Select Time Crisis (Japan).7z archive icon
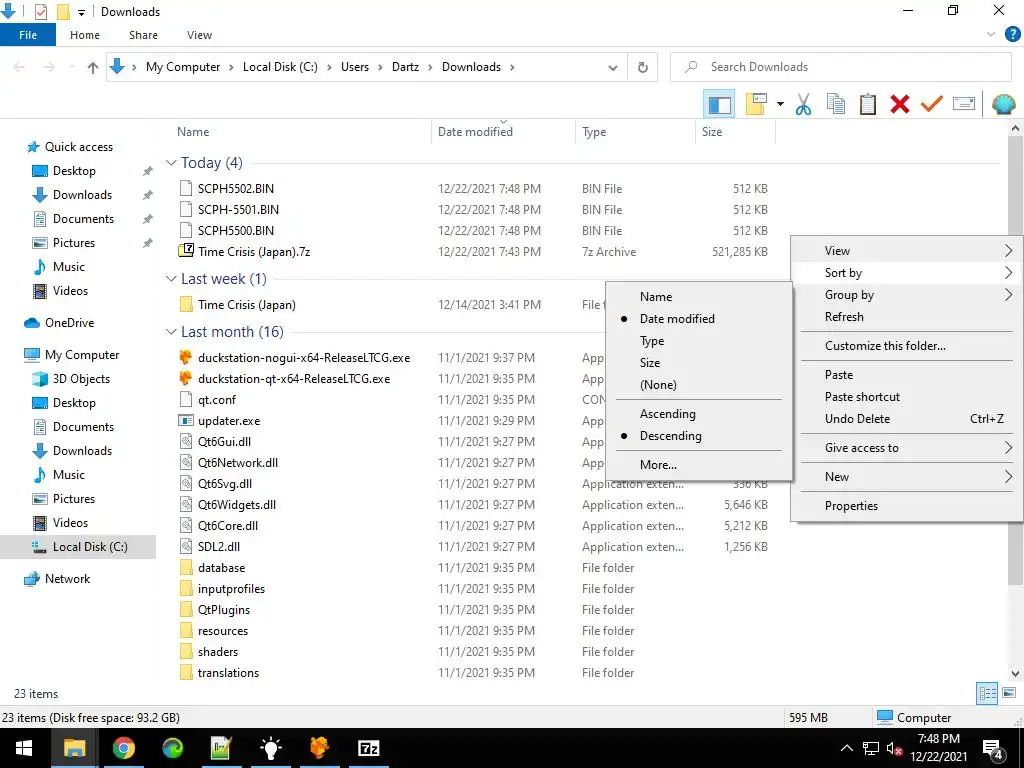Viewport: 1024px width, 768px height. coord(186,251)
